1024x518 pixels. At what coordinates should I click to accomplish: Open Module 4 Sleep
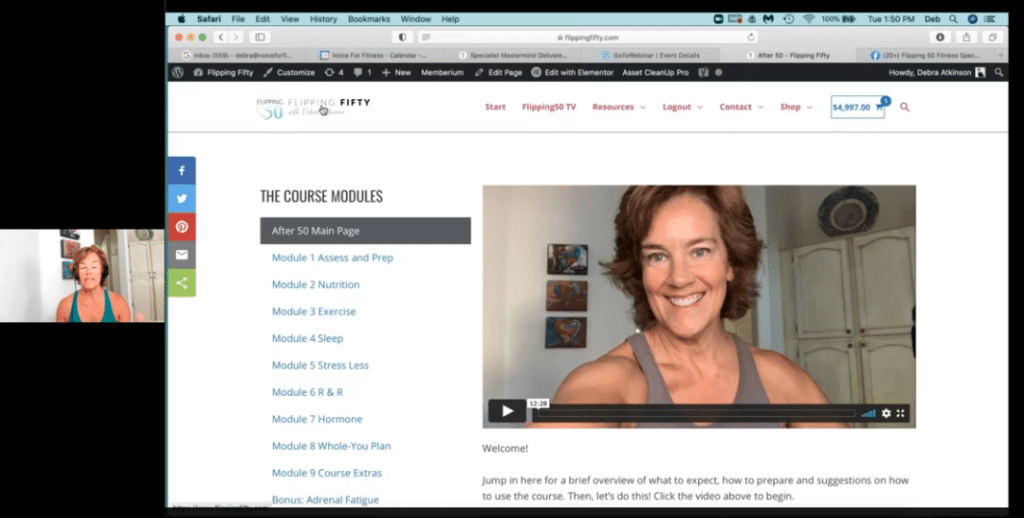click(307, 338)
